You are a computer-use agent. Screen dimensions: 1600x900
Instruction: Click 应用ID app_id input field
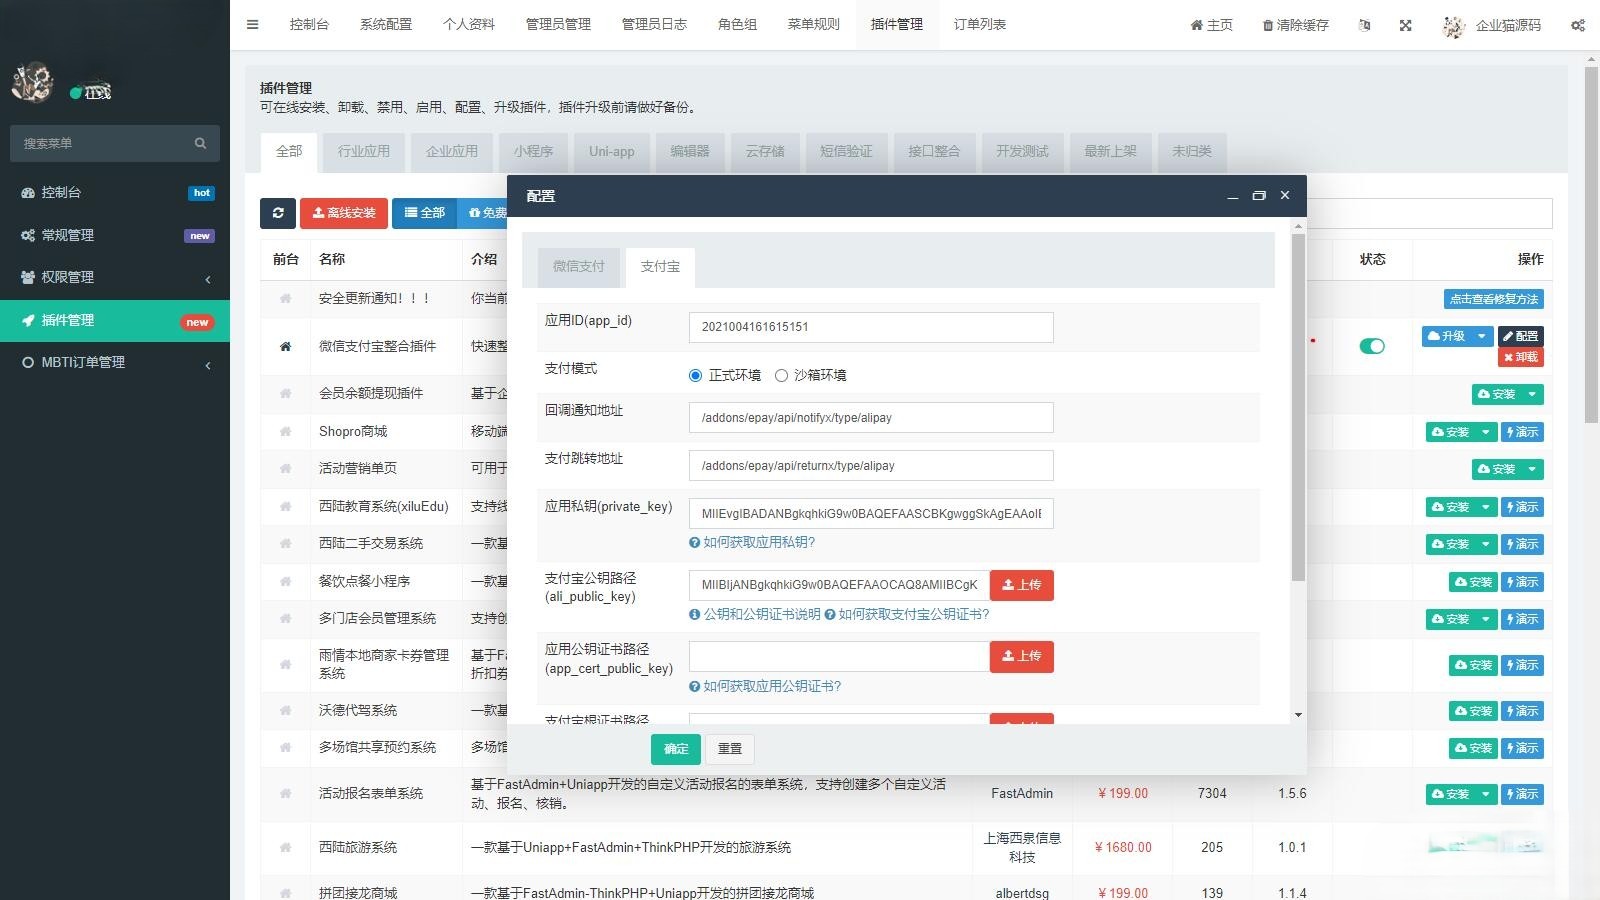(x=871, y=327)
